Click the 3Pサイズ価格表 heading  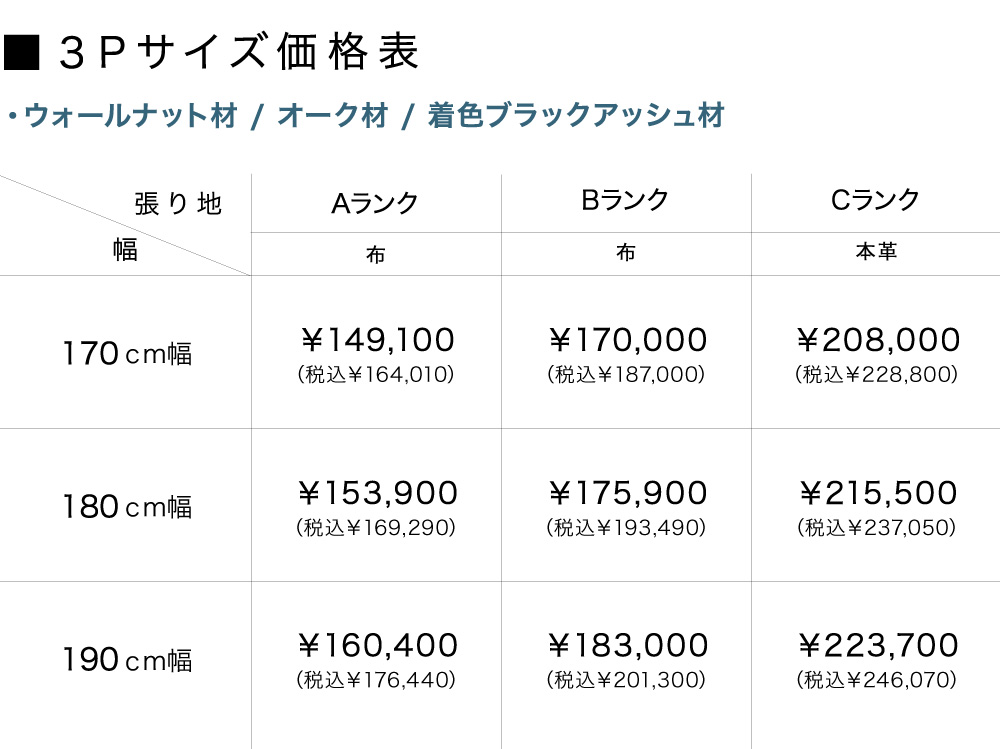(238, 53)
